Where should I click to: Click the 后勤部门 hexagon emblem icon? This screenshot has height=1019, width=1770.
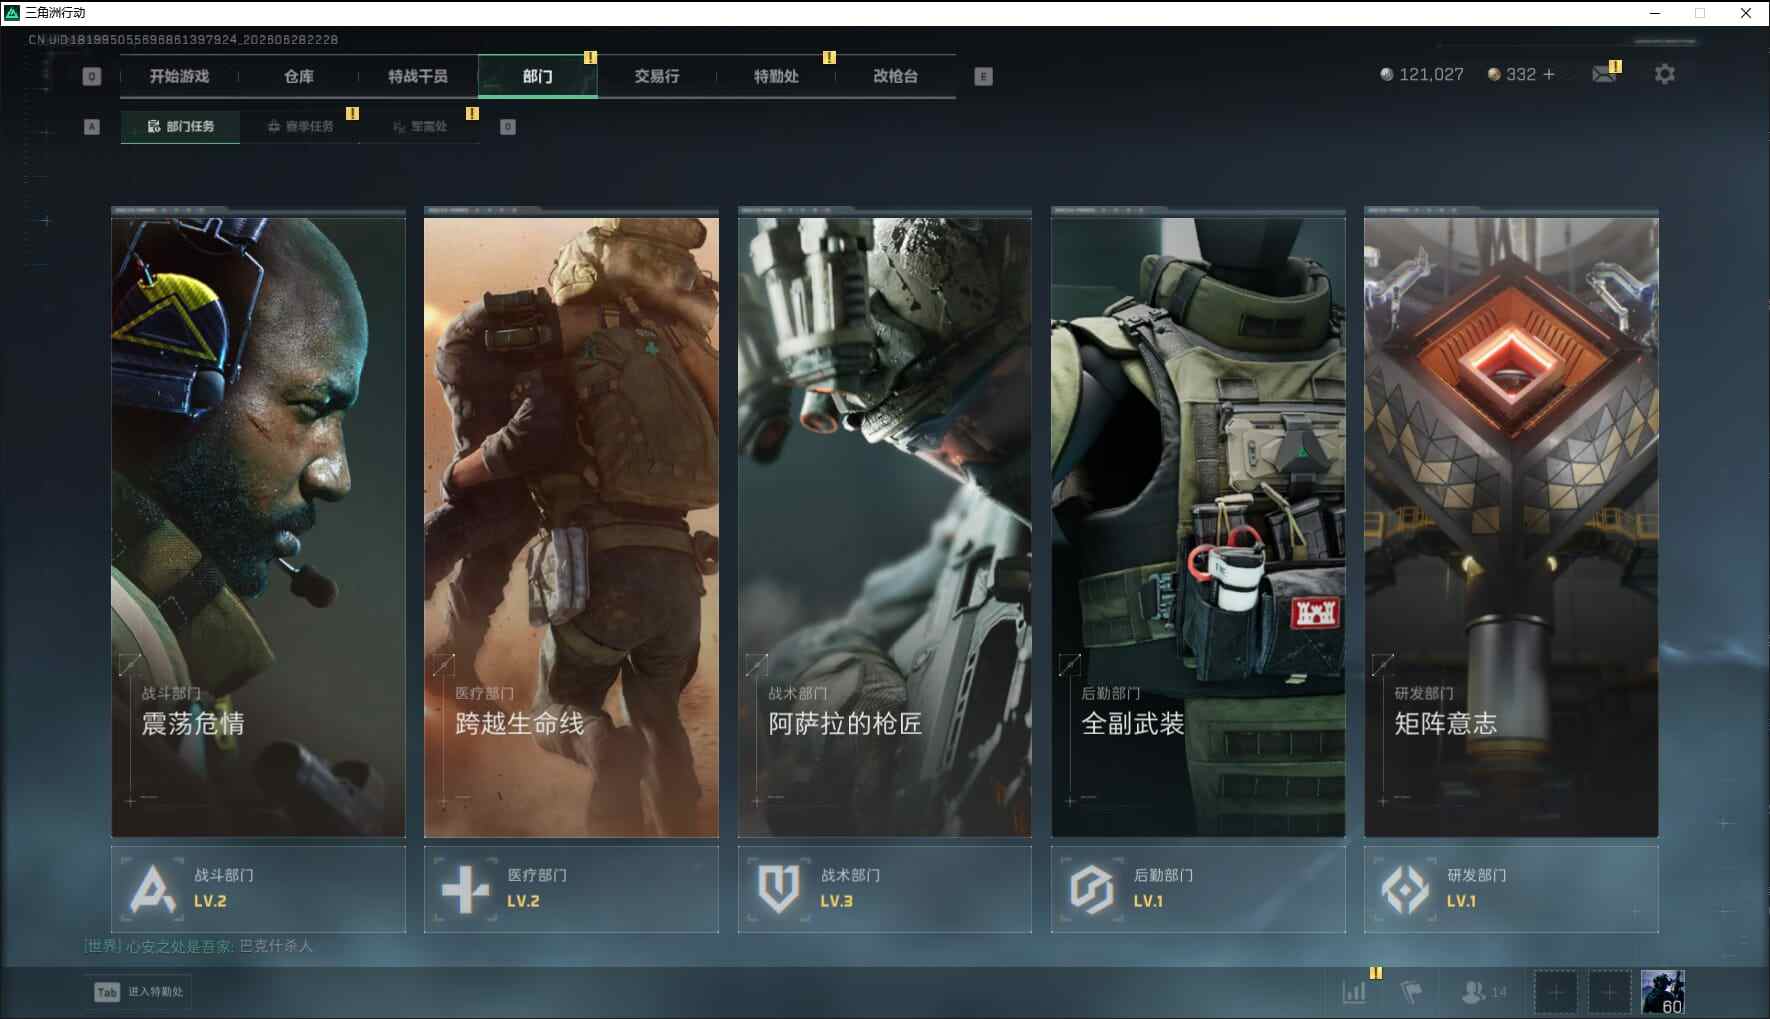[x=1091, y=889]
